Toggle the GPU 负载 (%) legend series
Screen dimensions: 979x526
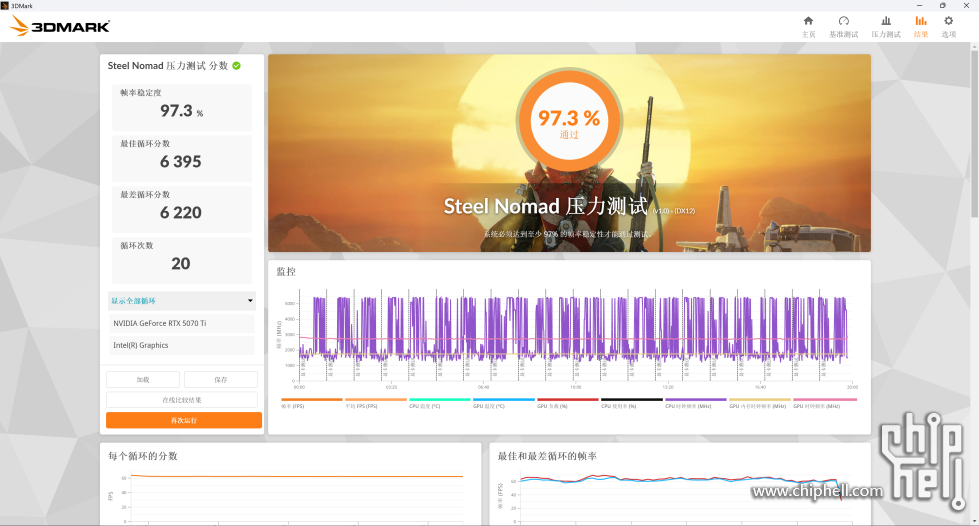pos(568,403)
